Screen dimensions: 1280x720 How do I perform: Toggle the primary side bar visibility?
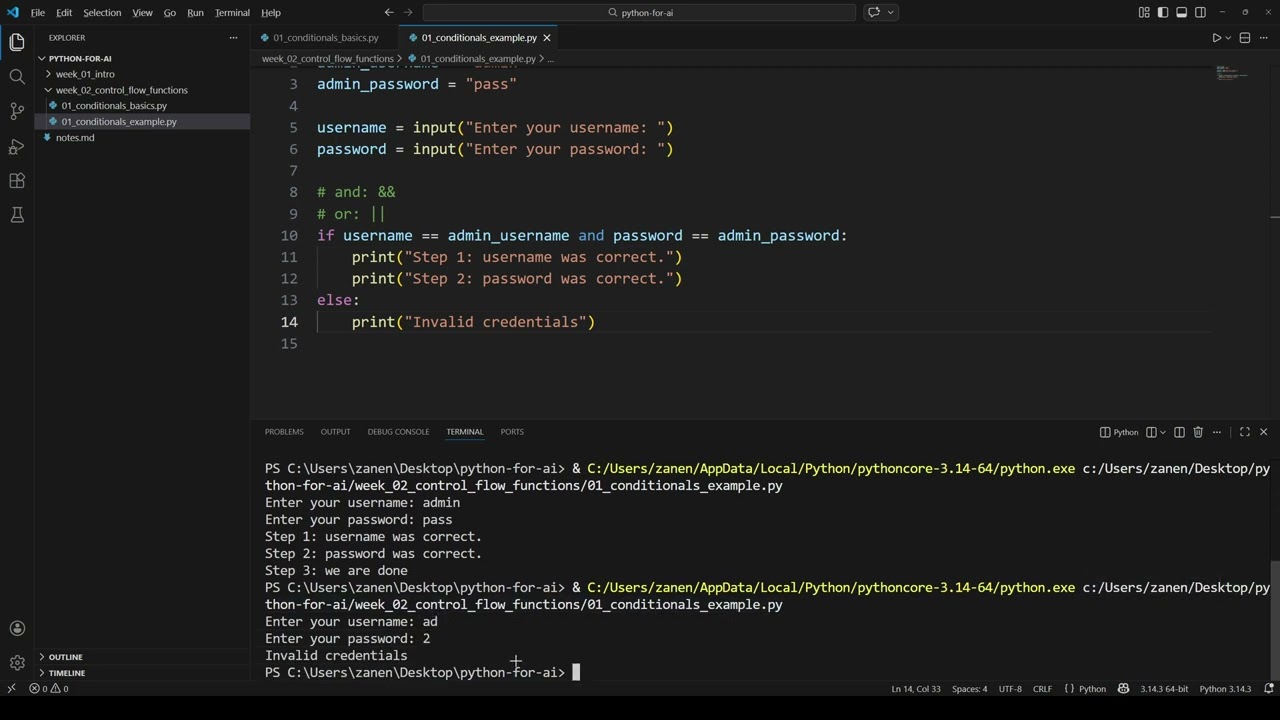point(1163,12)
